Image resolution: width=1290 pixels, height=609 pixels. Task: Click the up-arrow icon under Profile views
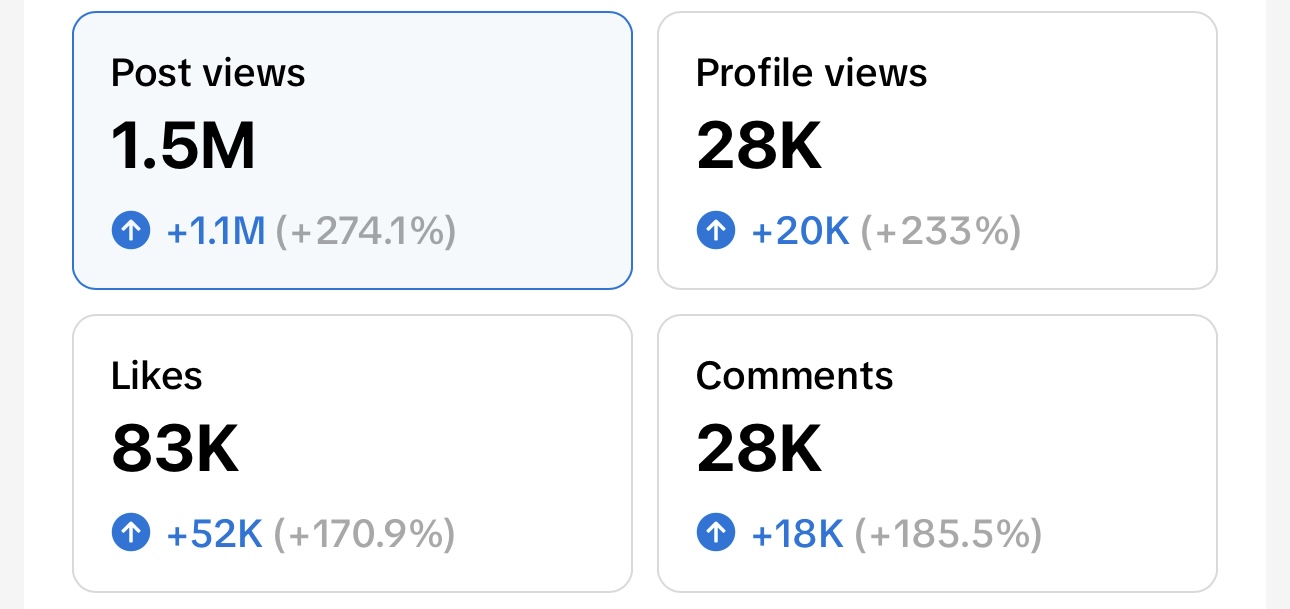point(716,232)
